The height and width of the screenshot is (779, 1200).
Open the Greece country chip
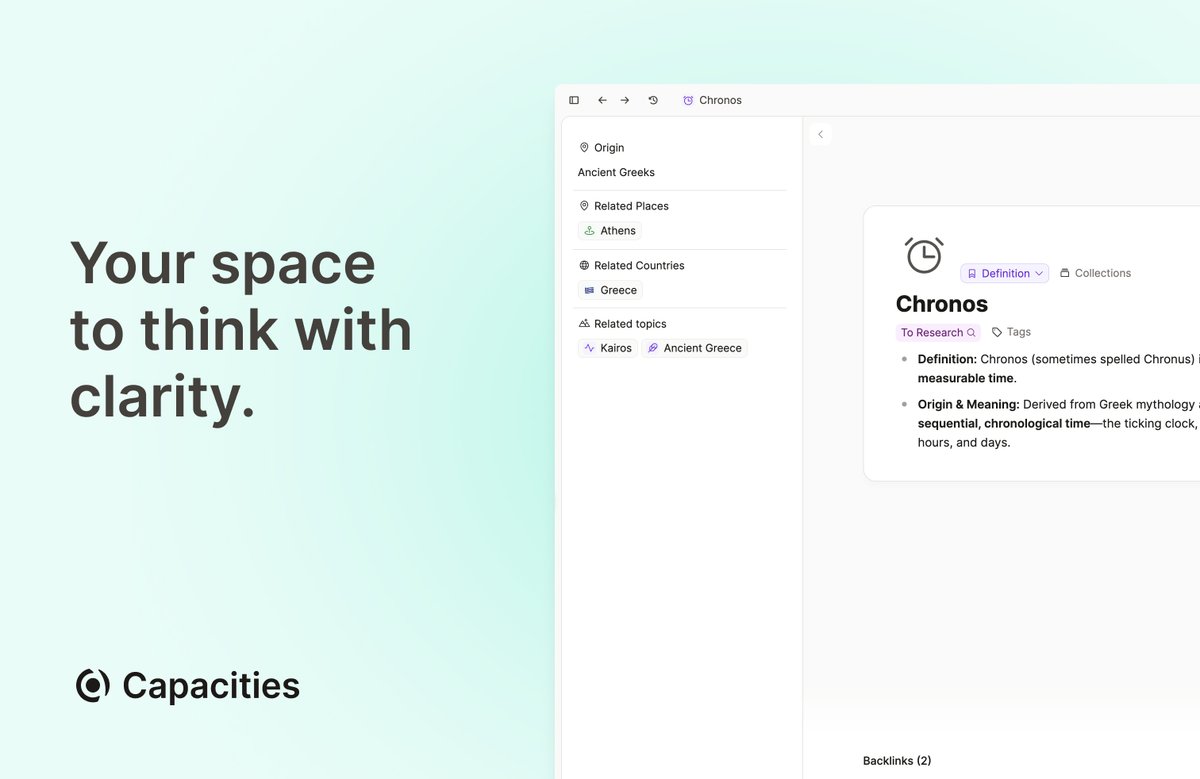pos(610,290)
